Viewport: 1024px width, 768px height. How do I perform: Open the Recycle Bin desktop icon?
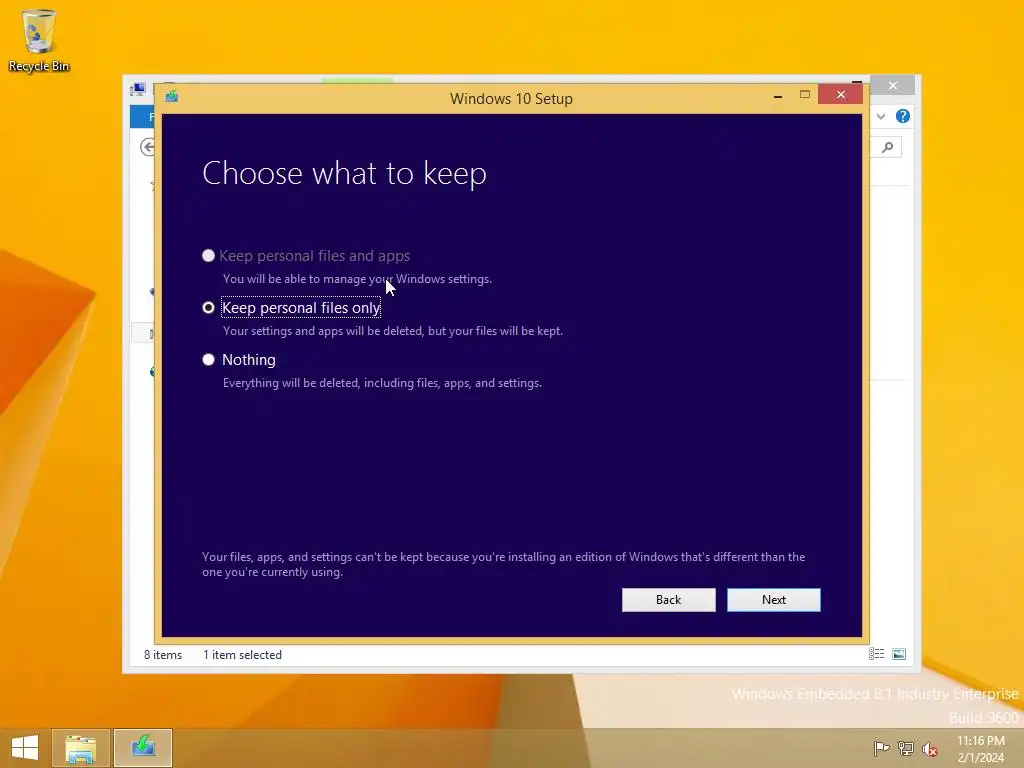click(x=39, y=39)
